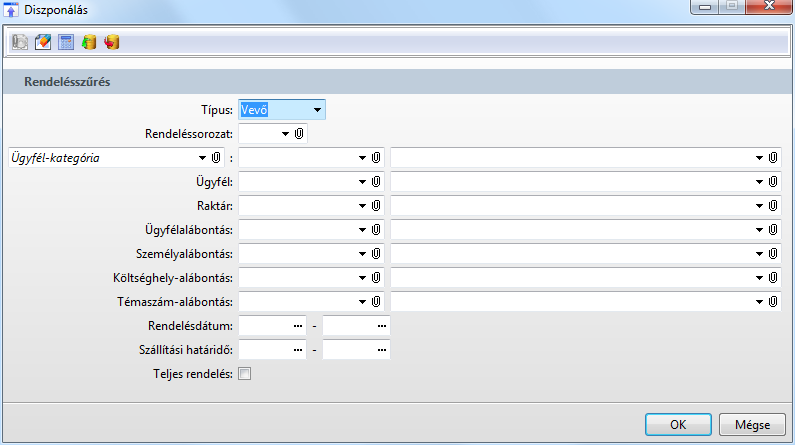Open date picker for Rendelésdátum end

point(382,326)
